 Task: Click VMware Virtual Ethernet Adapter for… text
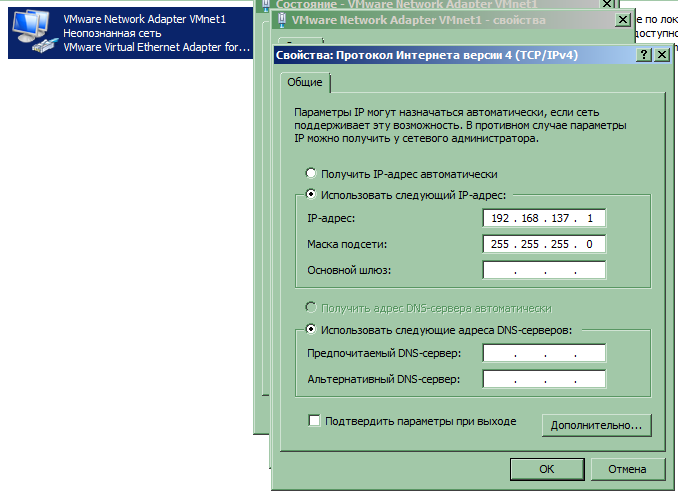pyautogui.click(x=157, y=47)
